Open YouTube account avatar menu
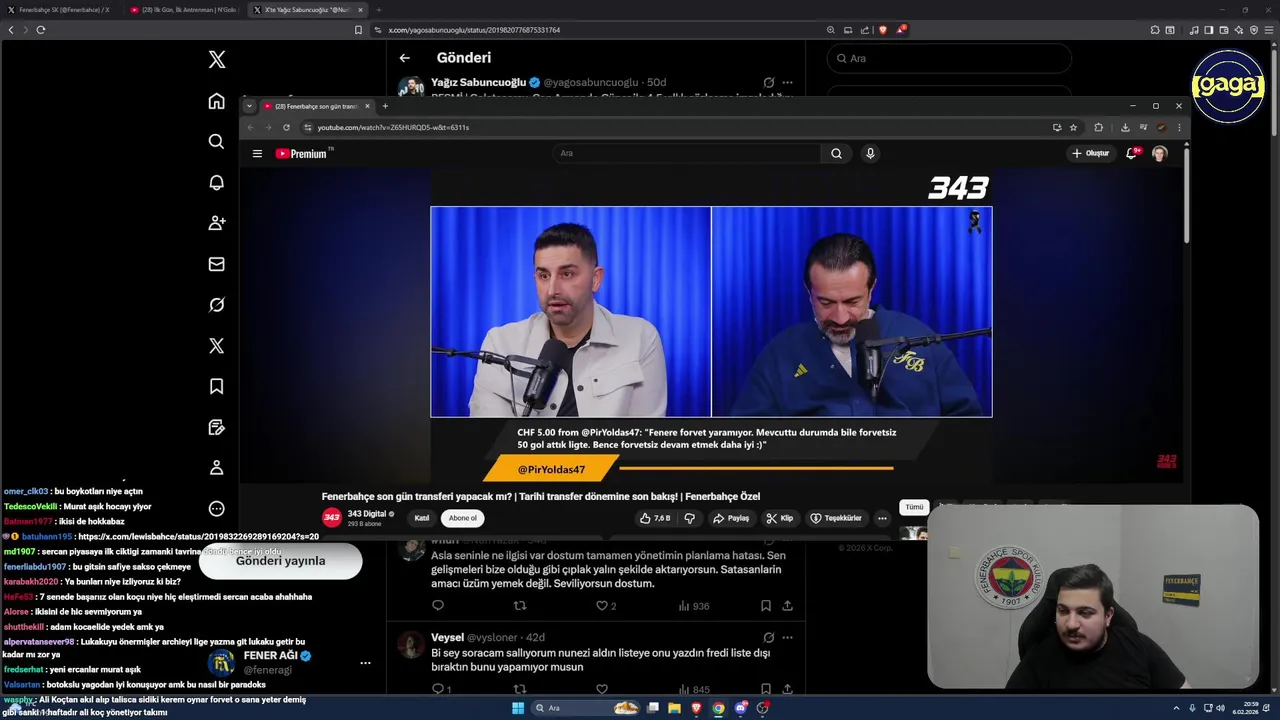 (1160, 154)
